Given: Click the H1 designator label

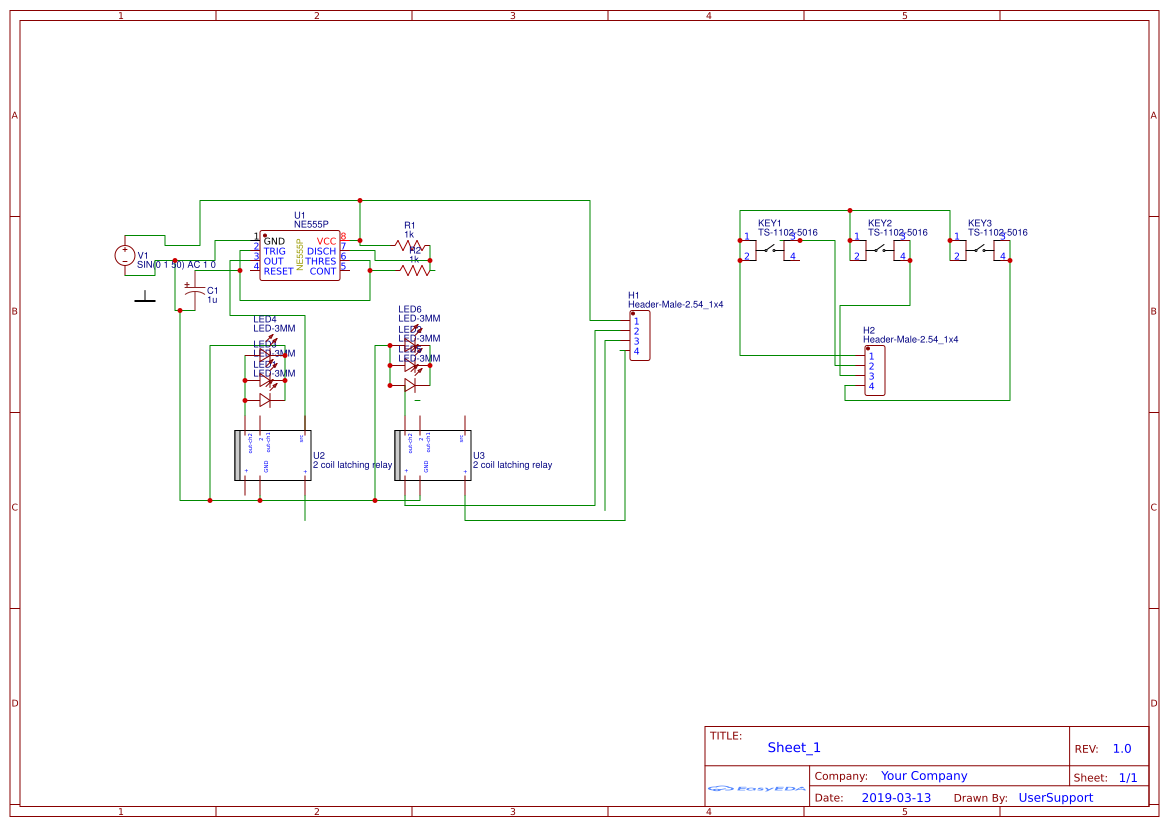Looking at the screenshot, I should pyautogui.click(x=634, y=295).
